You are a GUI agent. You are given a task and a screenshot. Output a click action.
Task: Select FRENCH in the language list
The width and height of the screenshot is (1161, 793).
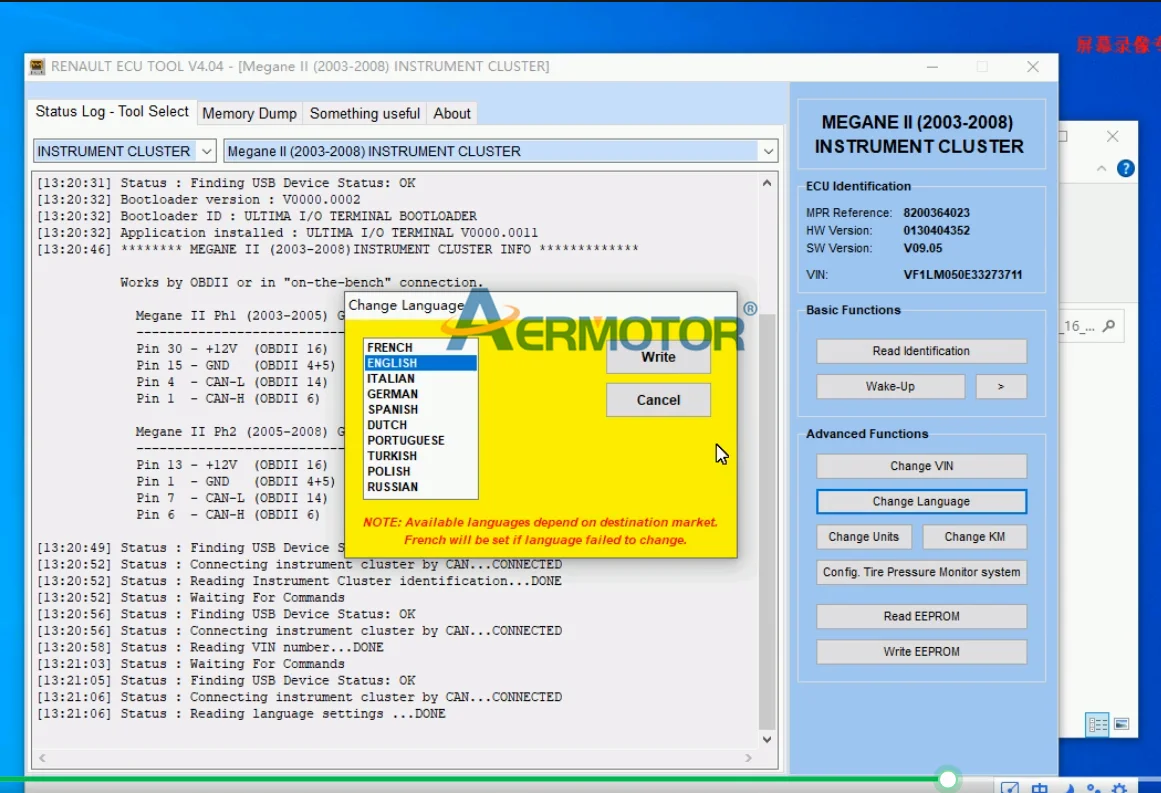pyautogui.click(x=421, y=347)
